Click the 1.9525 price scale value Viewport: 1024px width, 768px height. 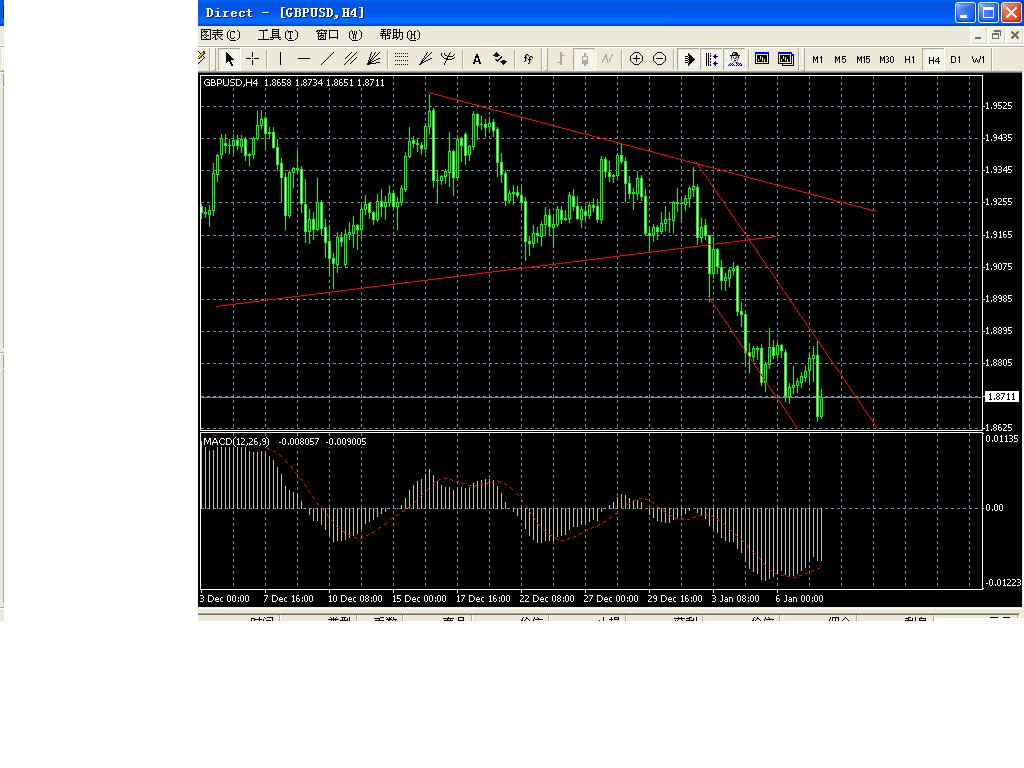(999, 106)
